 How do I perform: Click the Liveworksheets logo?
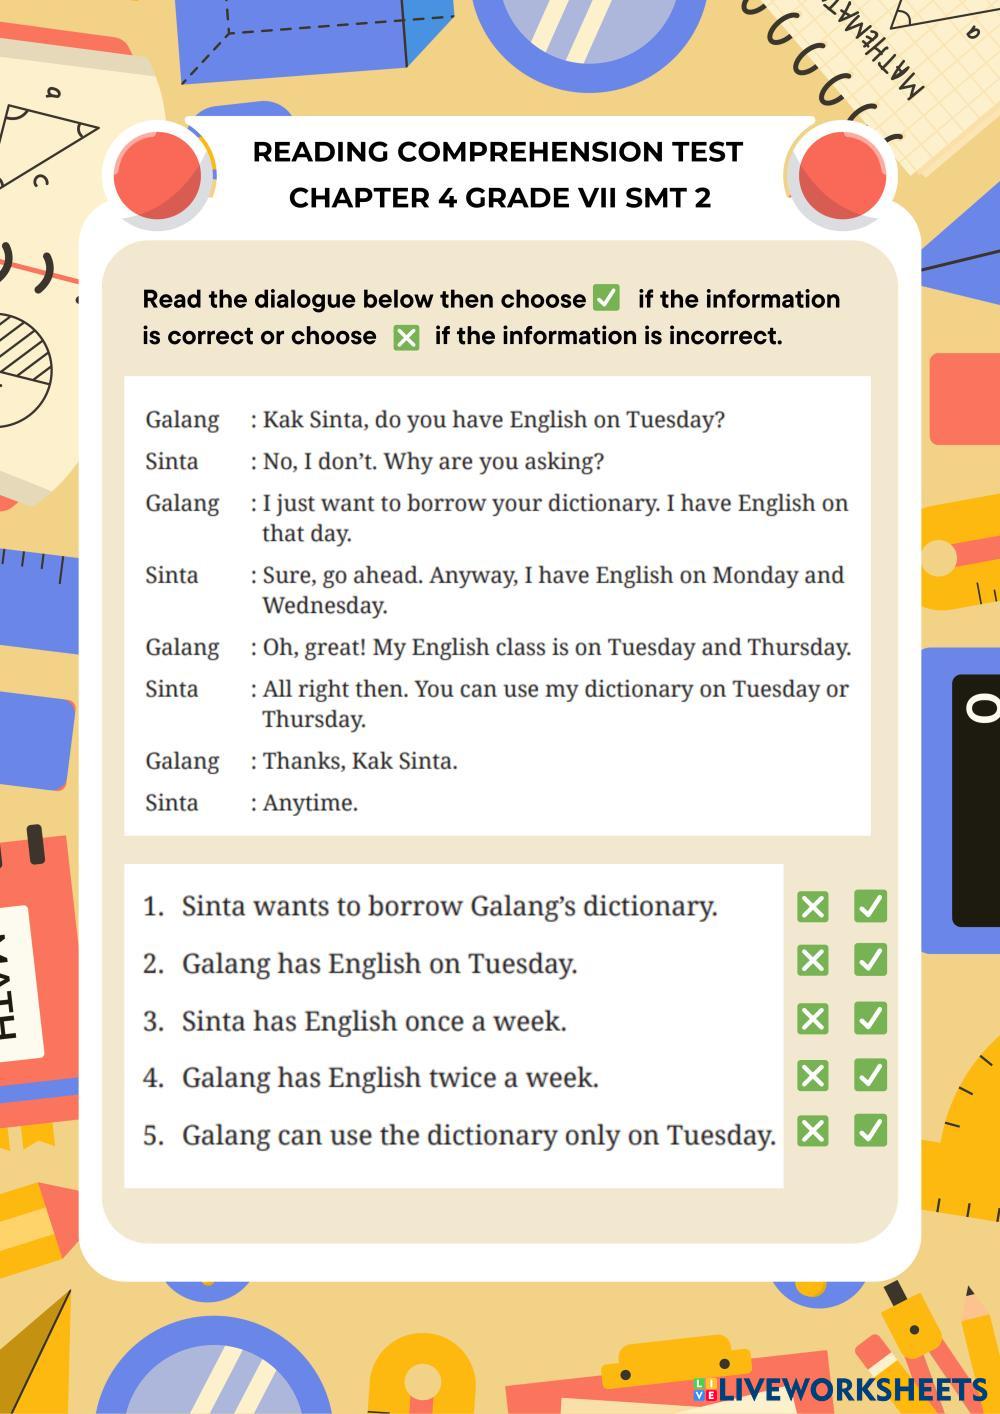point(840,1388)
